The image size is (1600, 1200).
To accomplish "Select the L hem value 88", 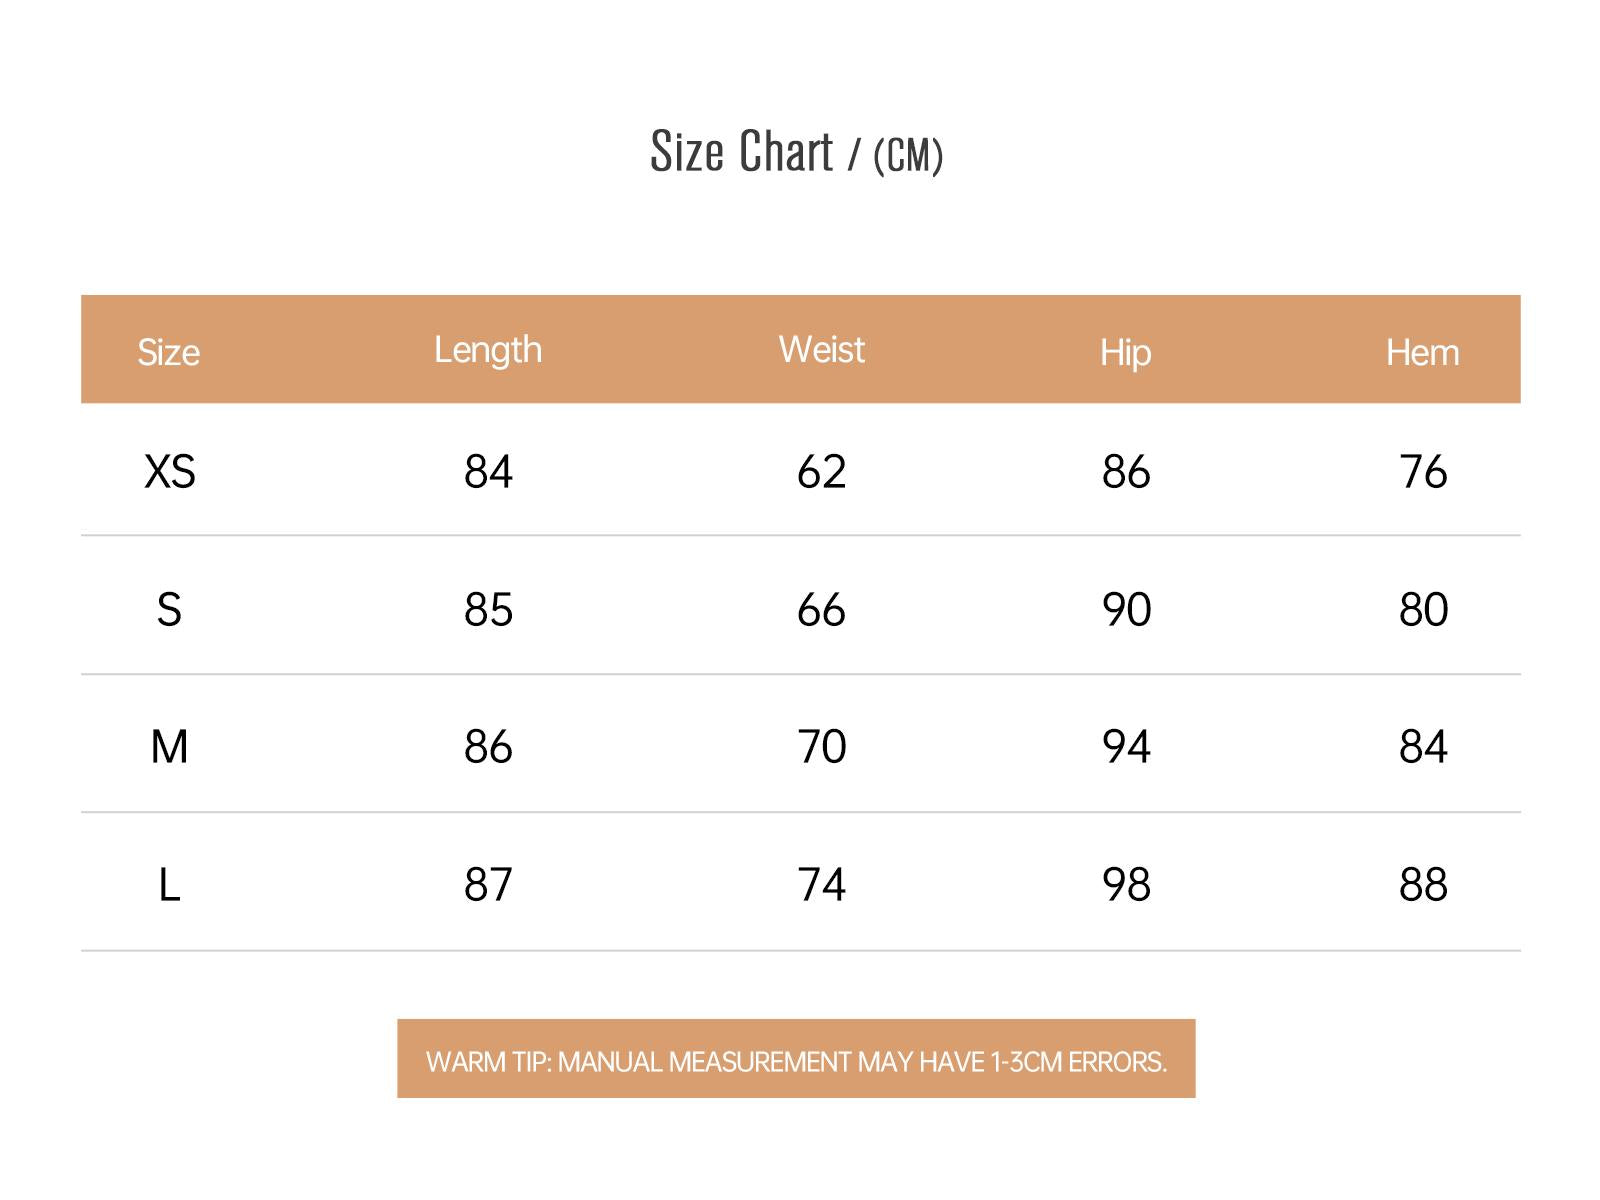I will pyautogui.click(x=1423, y=885).
